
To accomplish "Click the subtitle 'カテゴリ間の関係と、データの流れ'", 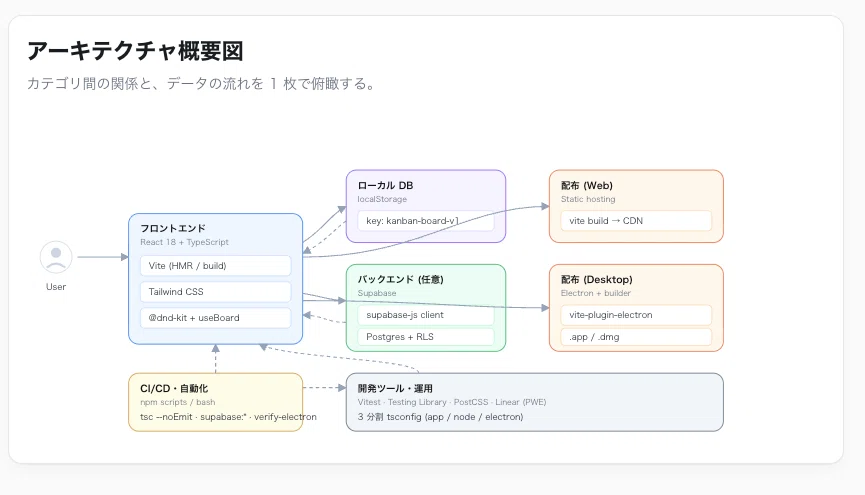I will 145,84.
